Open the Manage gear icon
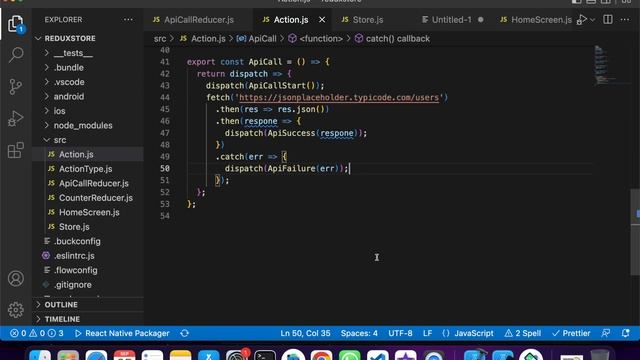Screen dimensions: 640x360 pos(16,310)
